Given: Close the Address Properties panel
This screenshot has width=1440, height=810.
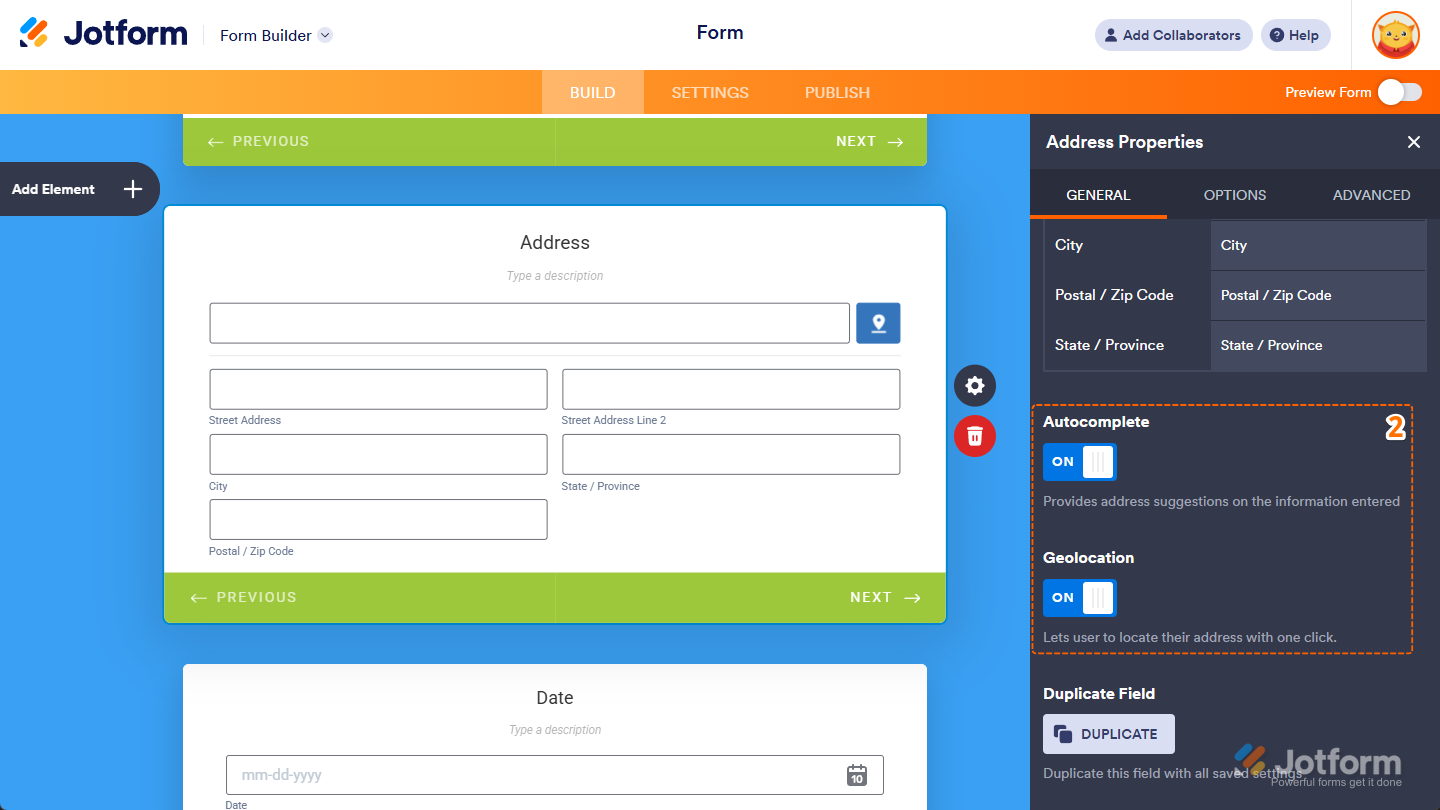Looking at the screenshot, I should 1413,142.
